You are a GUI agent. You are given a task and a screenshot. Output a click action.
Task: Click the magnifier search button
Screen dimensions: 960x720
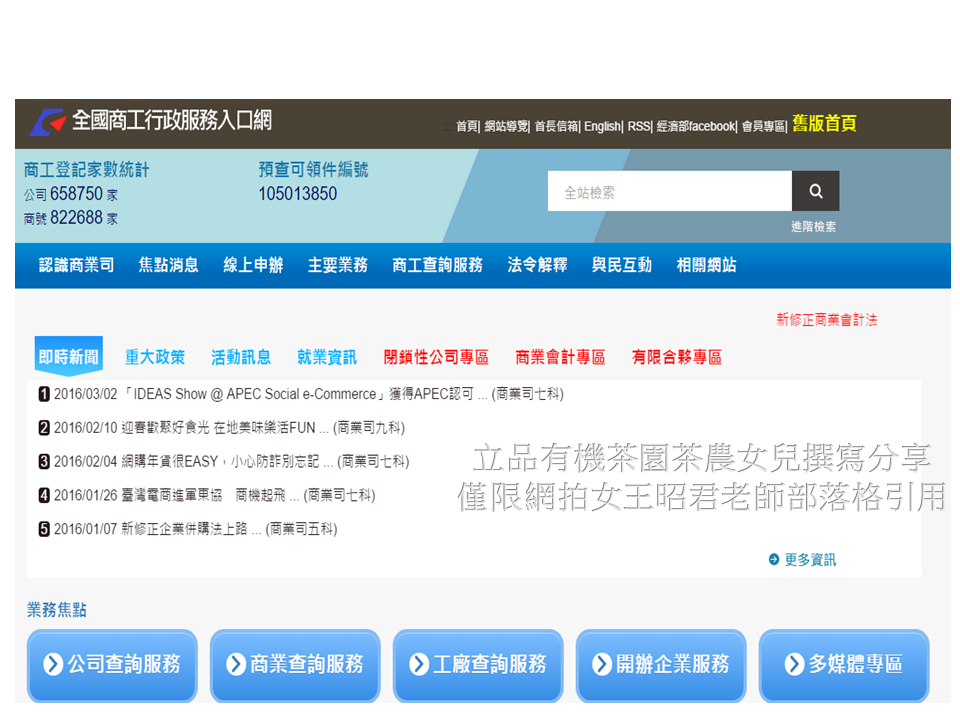point(816,191)
